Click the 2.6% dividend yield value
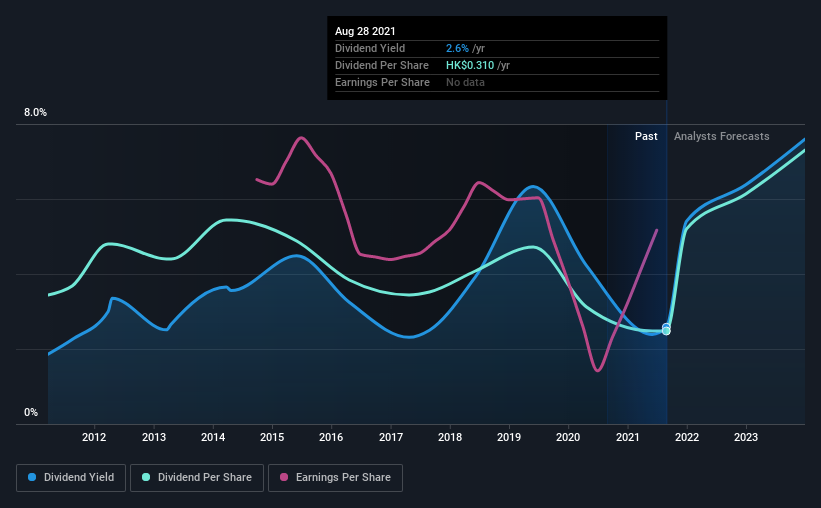This screenshot has height=508, width=821. pos(457,48)
